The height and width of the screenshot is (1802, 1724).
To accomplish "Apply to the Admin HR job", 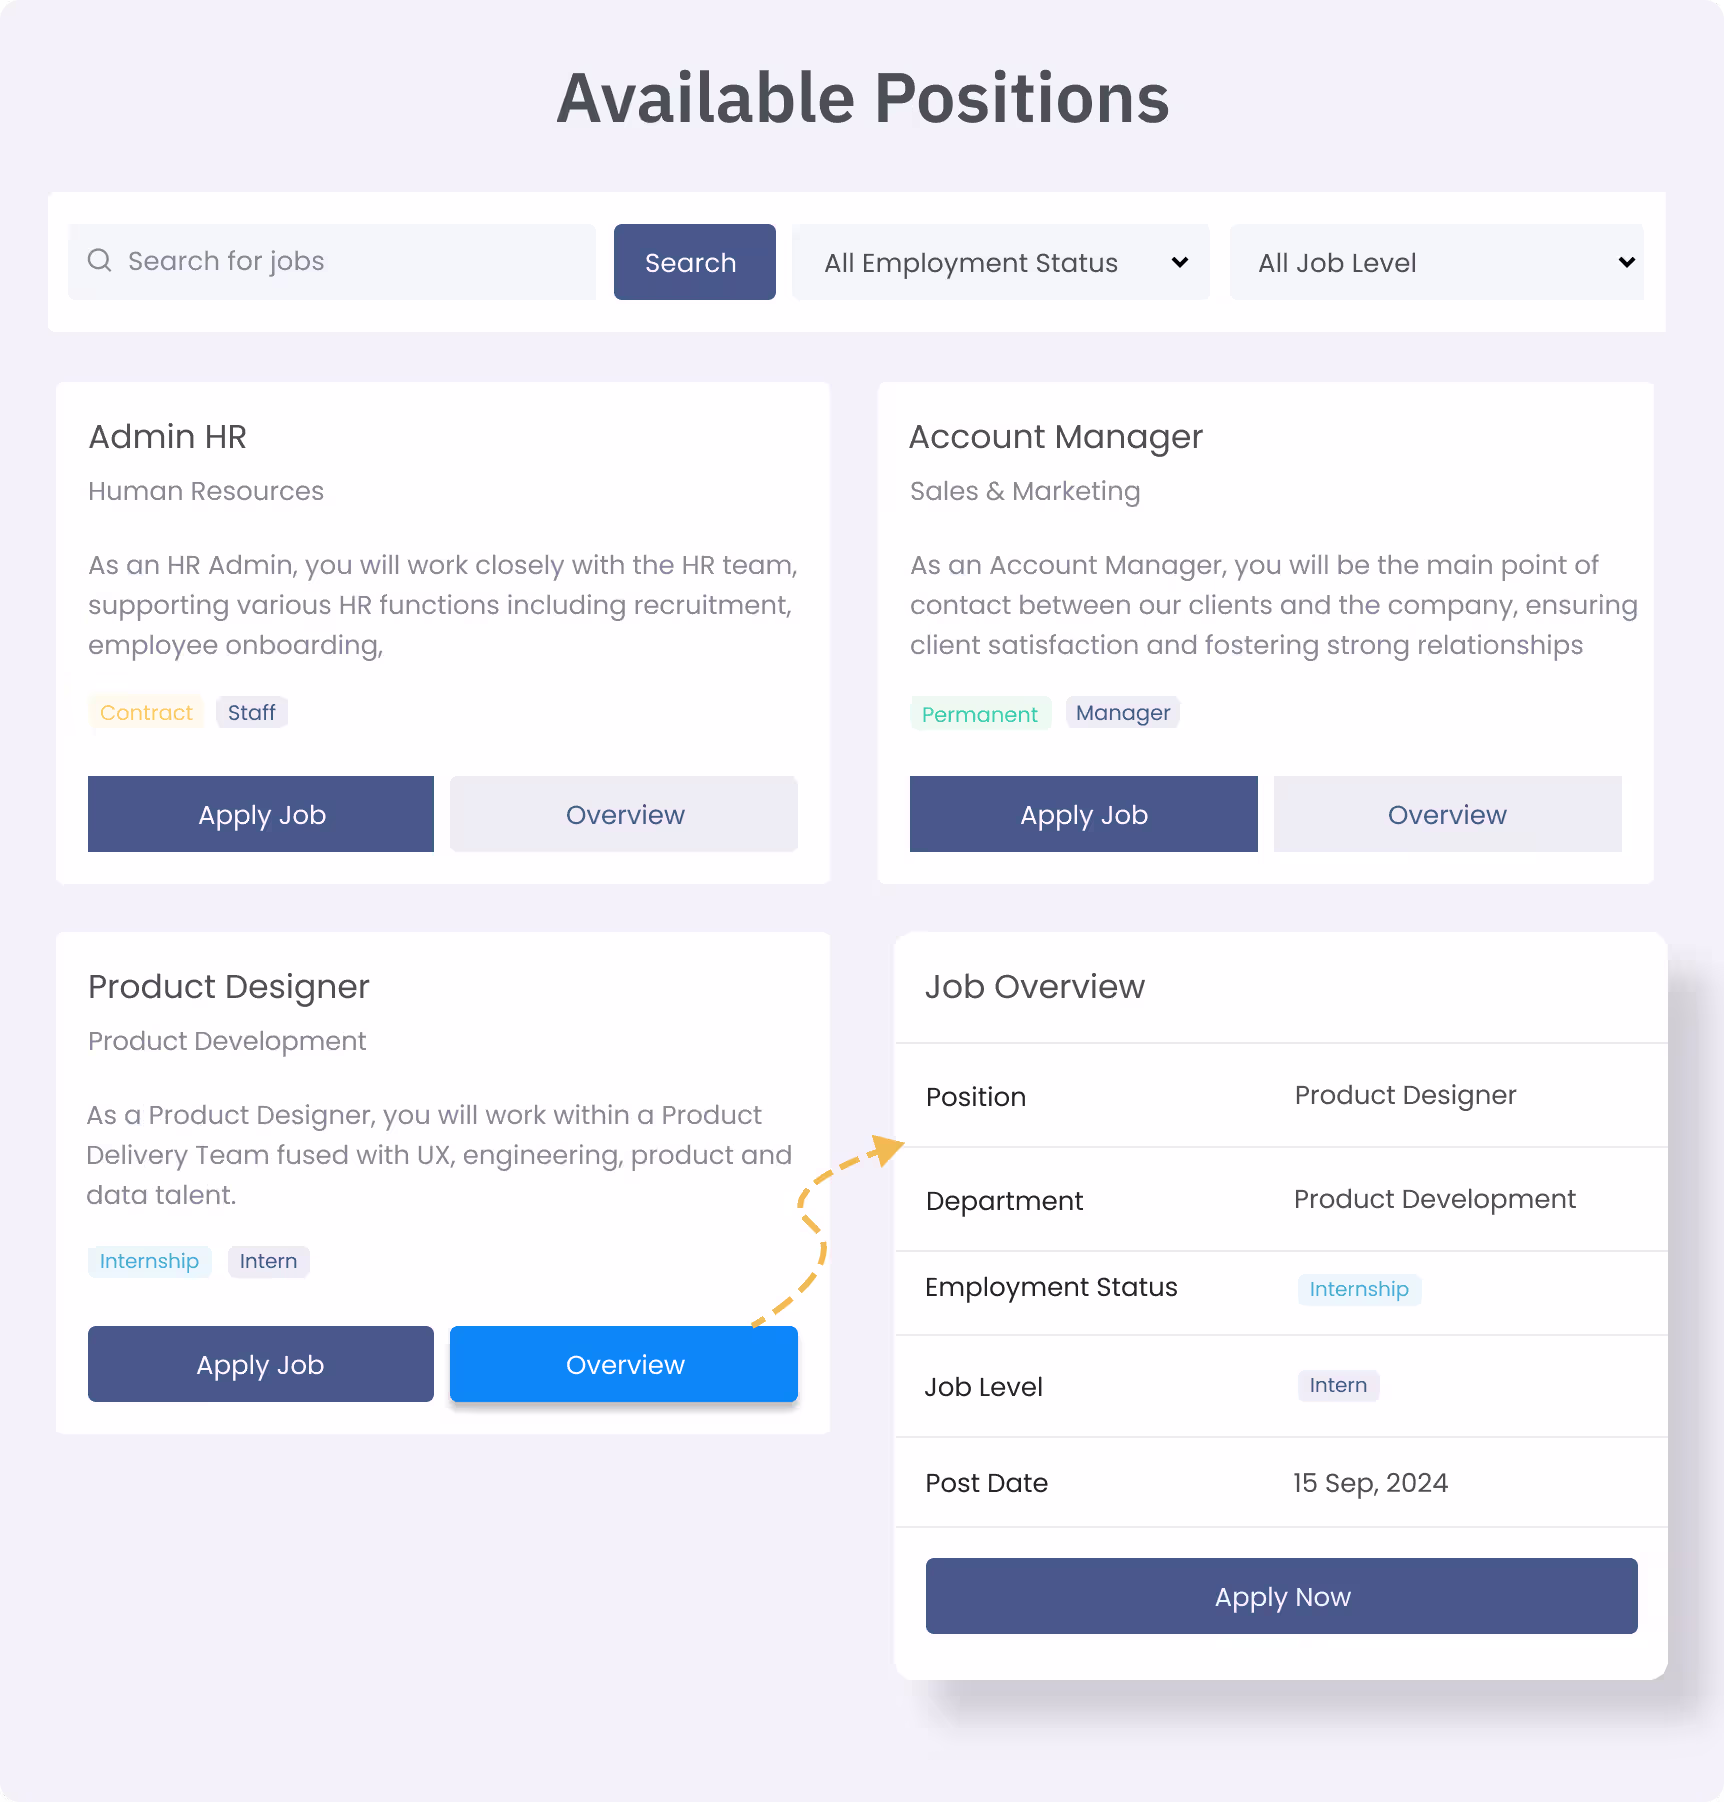I will [261, 814].
